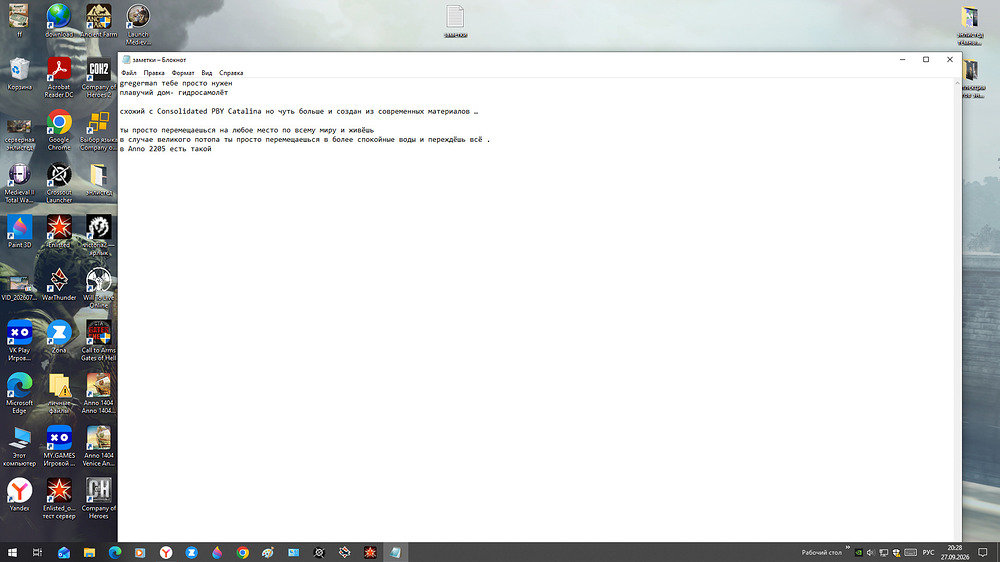1000x562 pixels.
Task: Select Anno 1404 Venice desktop icon
Action: (x=98, y=447)
